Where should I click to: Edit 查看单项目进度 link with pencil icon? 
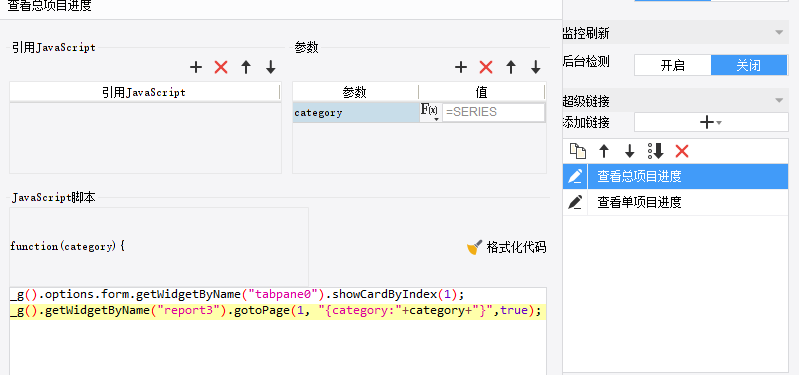click(x=575, y=202)
